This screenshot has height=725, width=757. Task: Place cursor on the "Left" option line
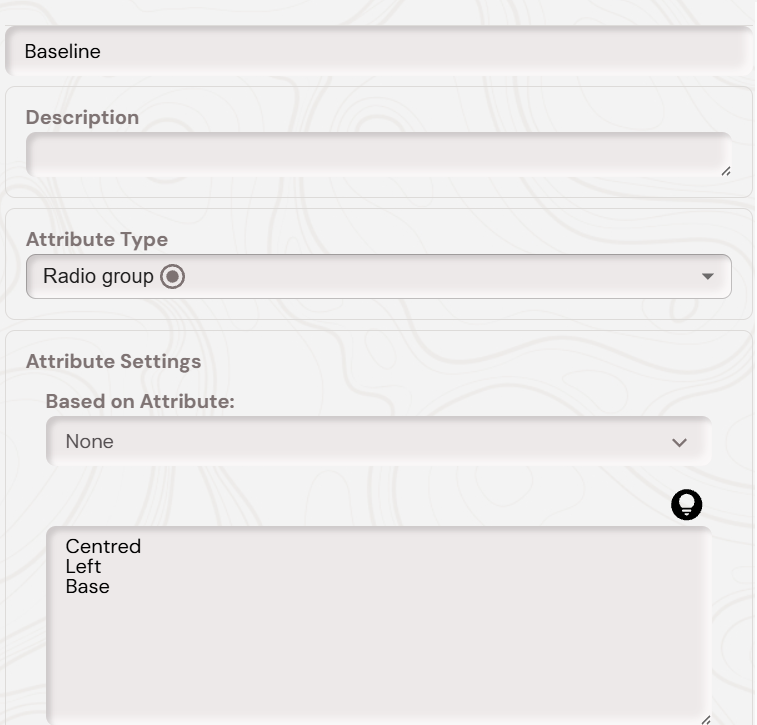[x=84, y=567]
